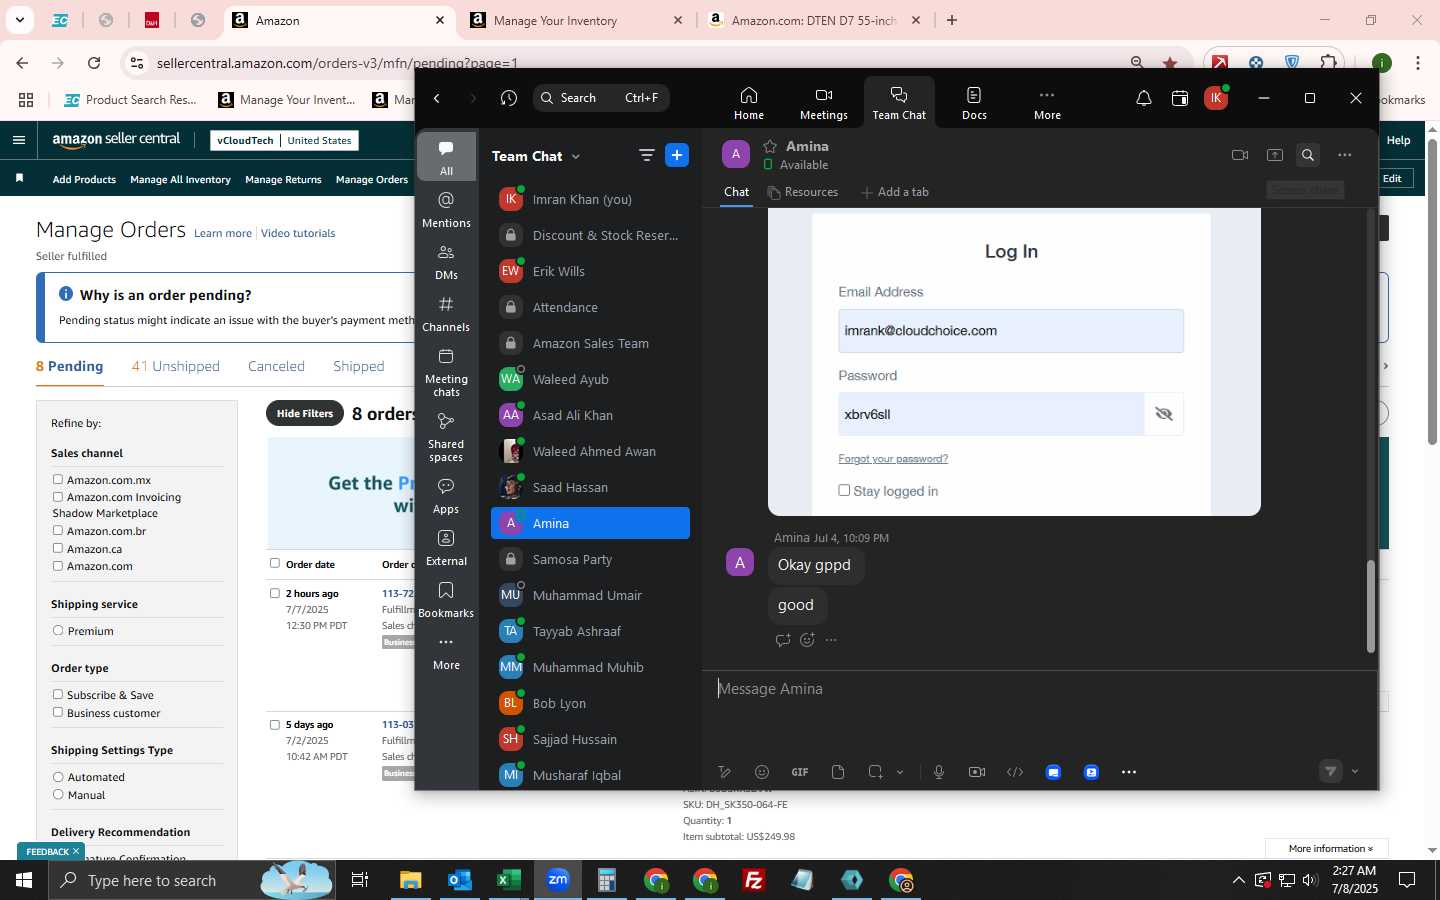The image size is (1440, 900).
Task: Click the chat vertical scrollbar
Action: [x=1371, y=606]
